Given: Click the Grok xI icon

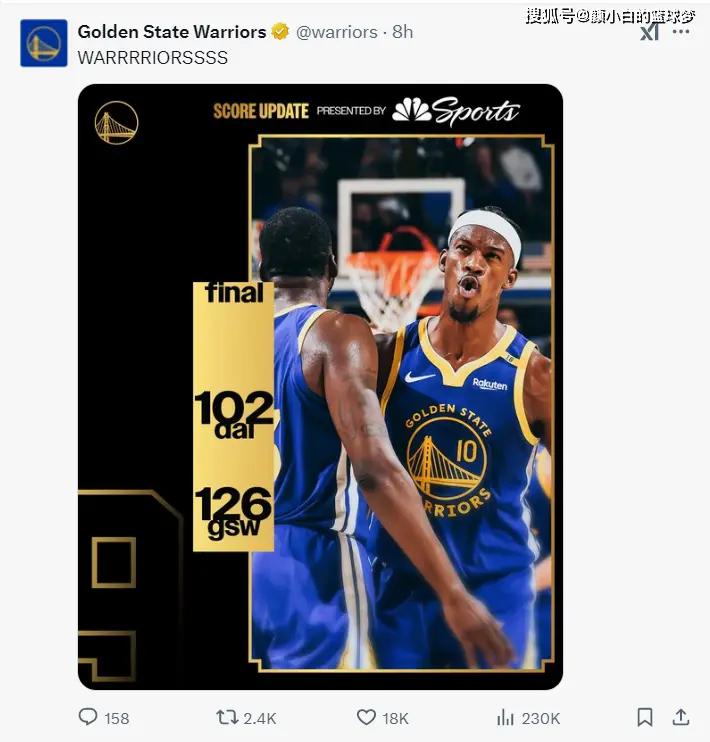Looking at the screenshot, I should tap(650, 32).
